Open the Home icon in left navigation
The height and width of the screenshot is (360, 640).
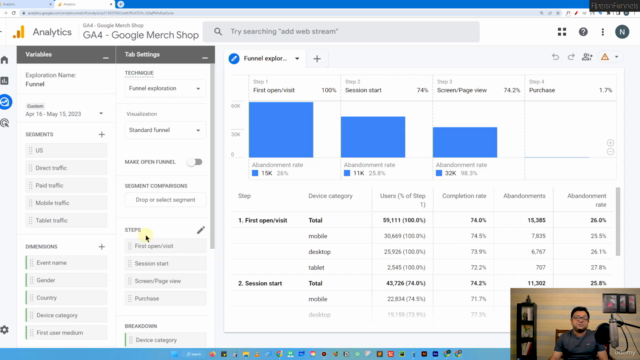(x=4, y=60)
